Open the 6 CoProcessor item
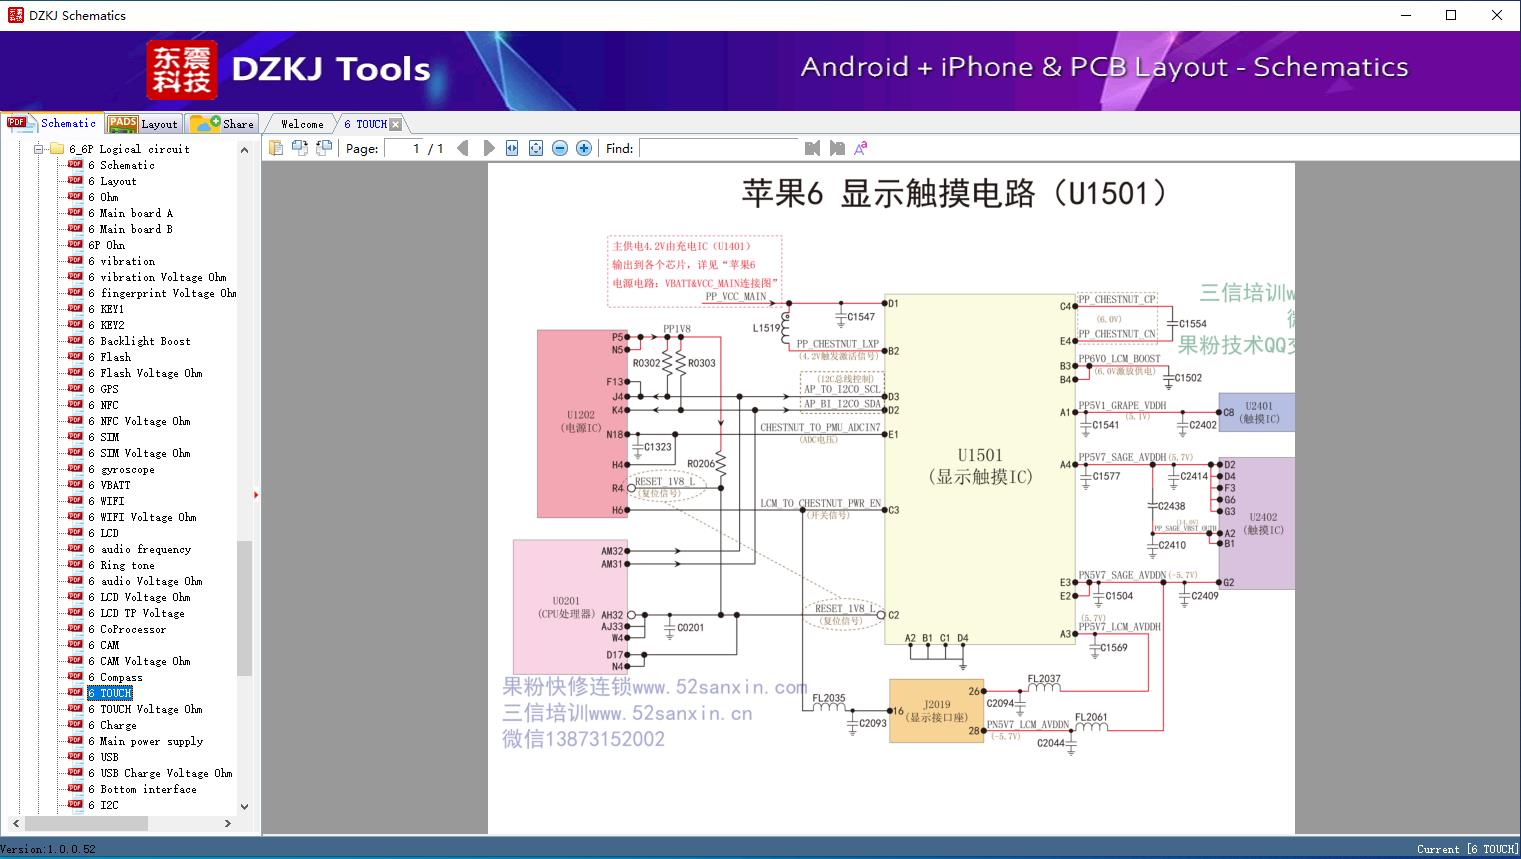The width and height of the screenshot is (1521, 859). coord(127,629)
